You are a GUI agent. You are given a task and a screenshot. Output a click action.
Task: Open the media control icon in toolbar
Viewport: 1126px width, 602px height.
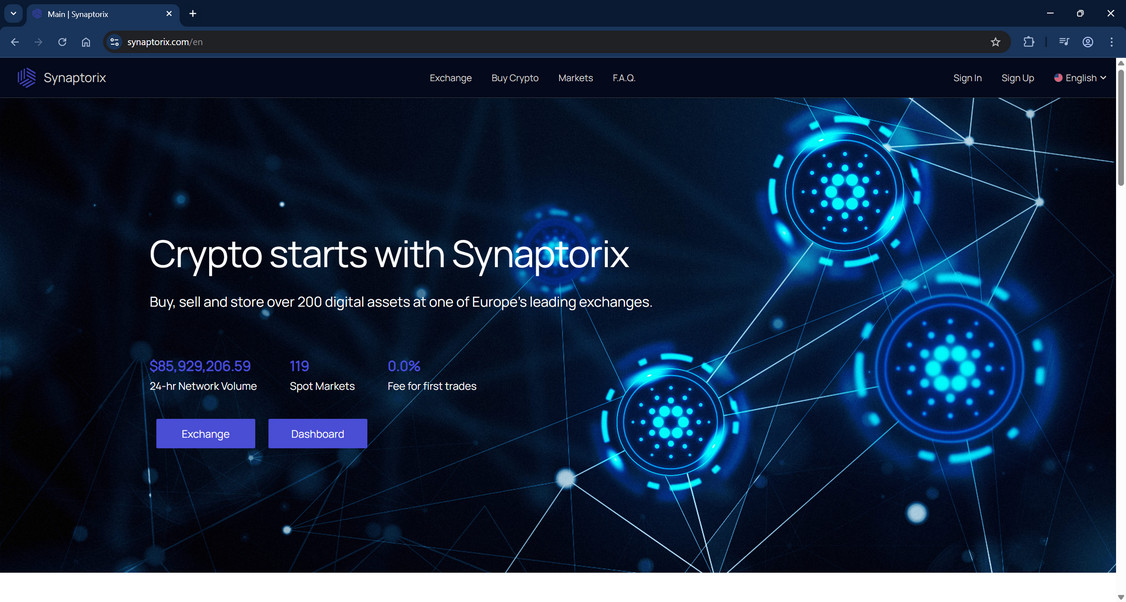coord(1064,42)
